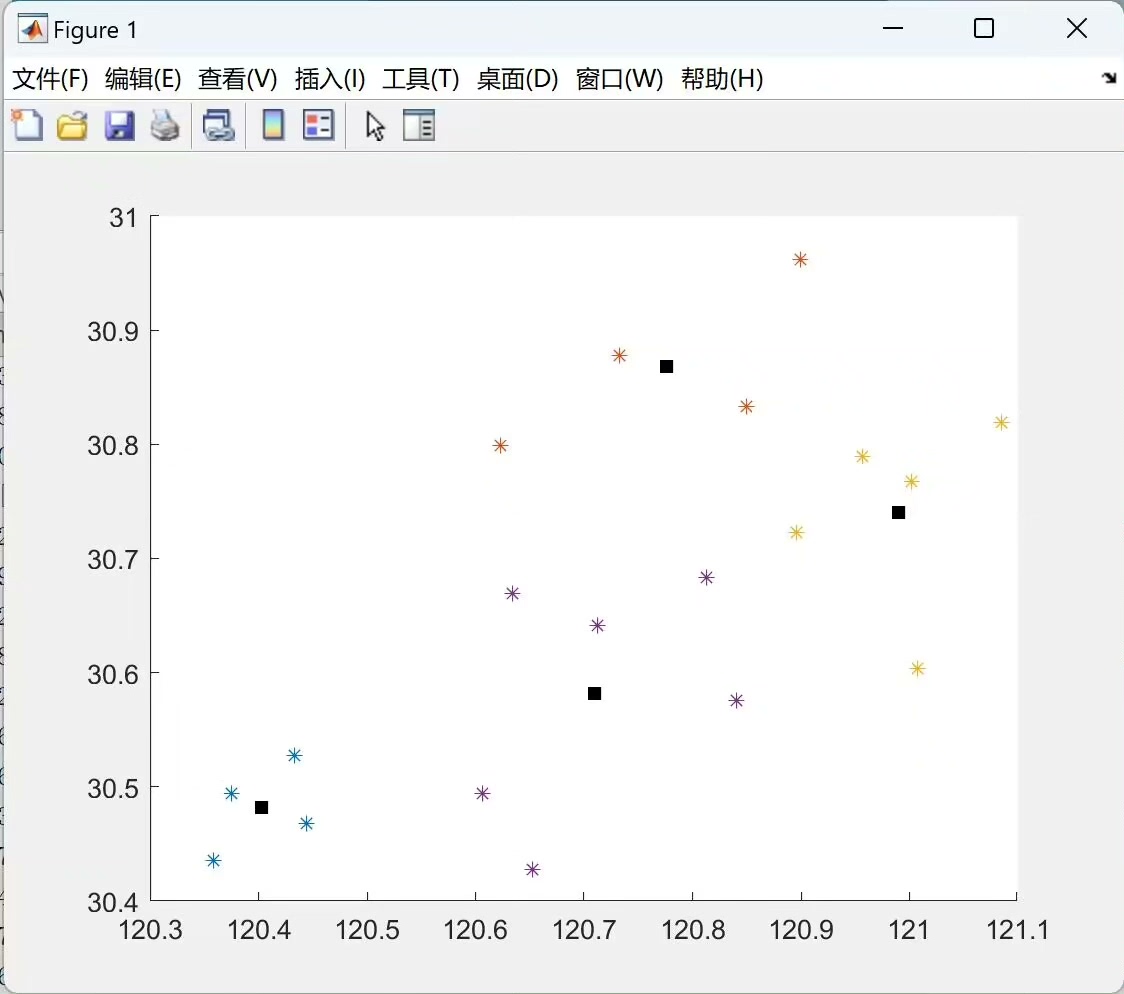1124x994 pixels.
Task: Open the 帮助(H) menu
Action: 722,79
